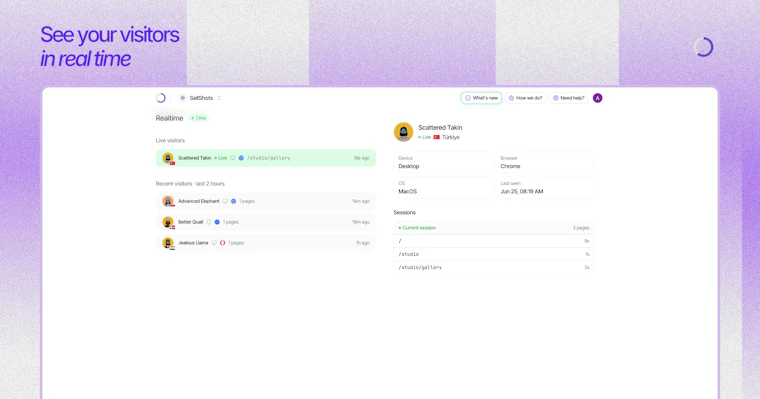
Task: Click the Chrome browser icon in Scattered Takin row
Action: 241,158
